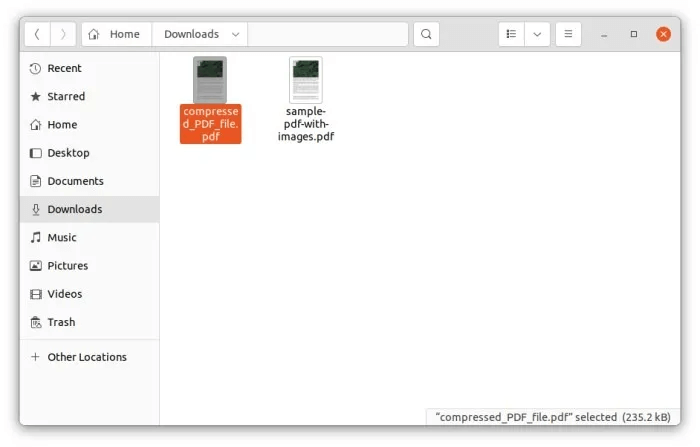
Task: Select Downloads in the sidebar
Action: click(89, 209)
